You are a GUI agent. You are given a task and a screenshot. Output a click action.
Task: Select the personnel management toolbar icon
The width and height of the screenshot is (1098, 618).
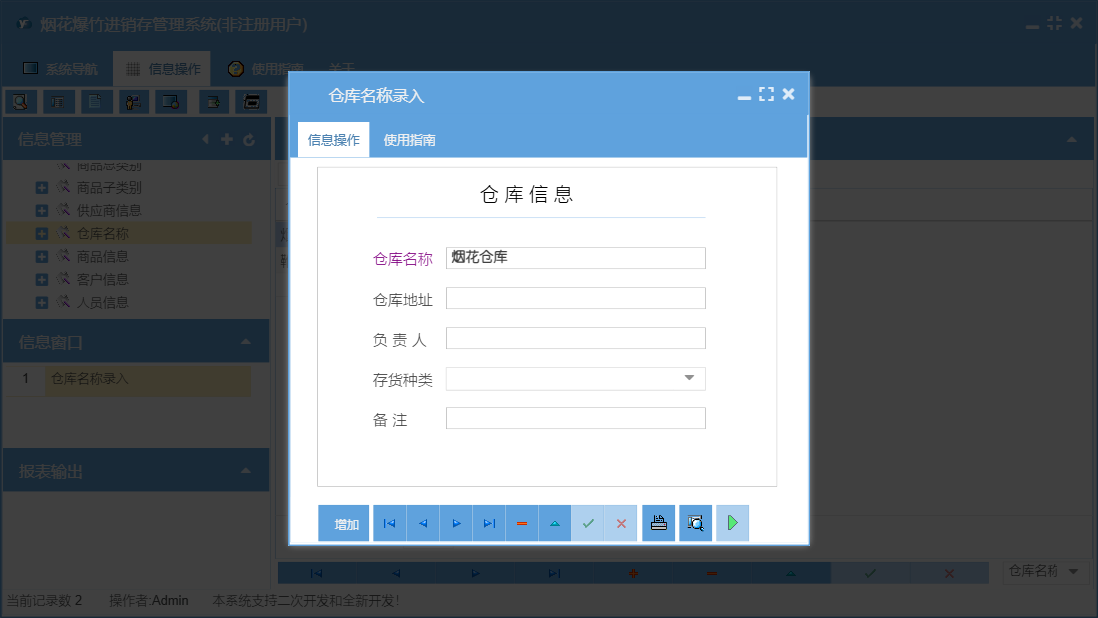[x=135, y=101]
